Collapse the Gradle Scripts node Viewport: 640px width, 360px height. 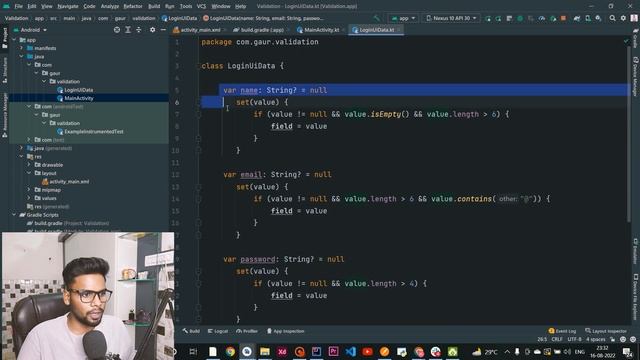15,215
